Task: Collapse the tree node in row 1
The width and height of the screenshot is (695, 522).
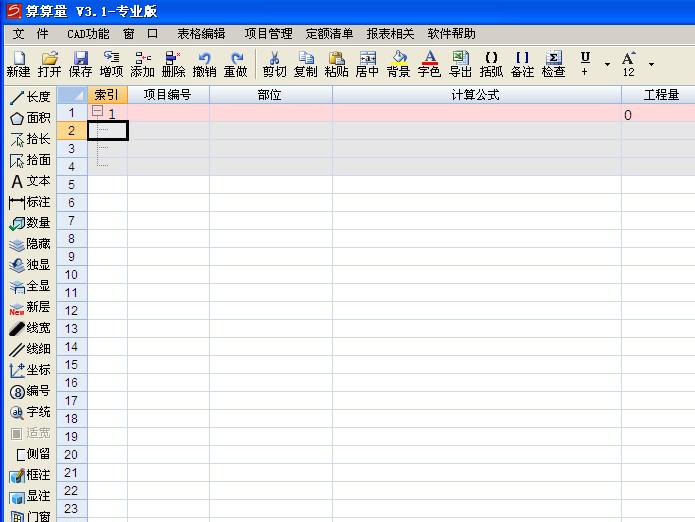Action: pos(97,112)
